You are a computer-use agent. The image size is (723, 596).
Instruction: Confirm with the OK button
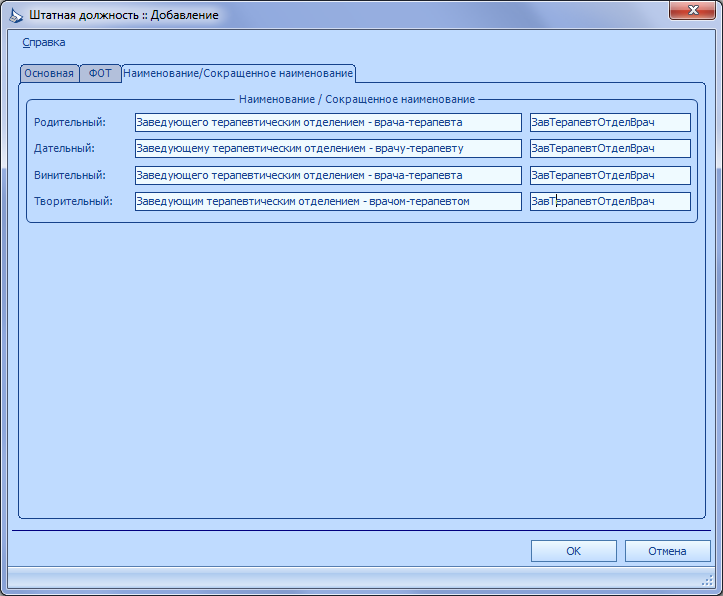(574, 551)
